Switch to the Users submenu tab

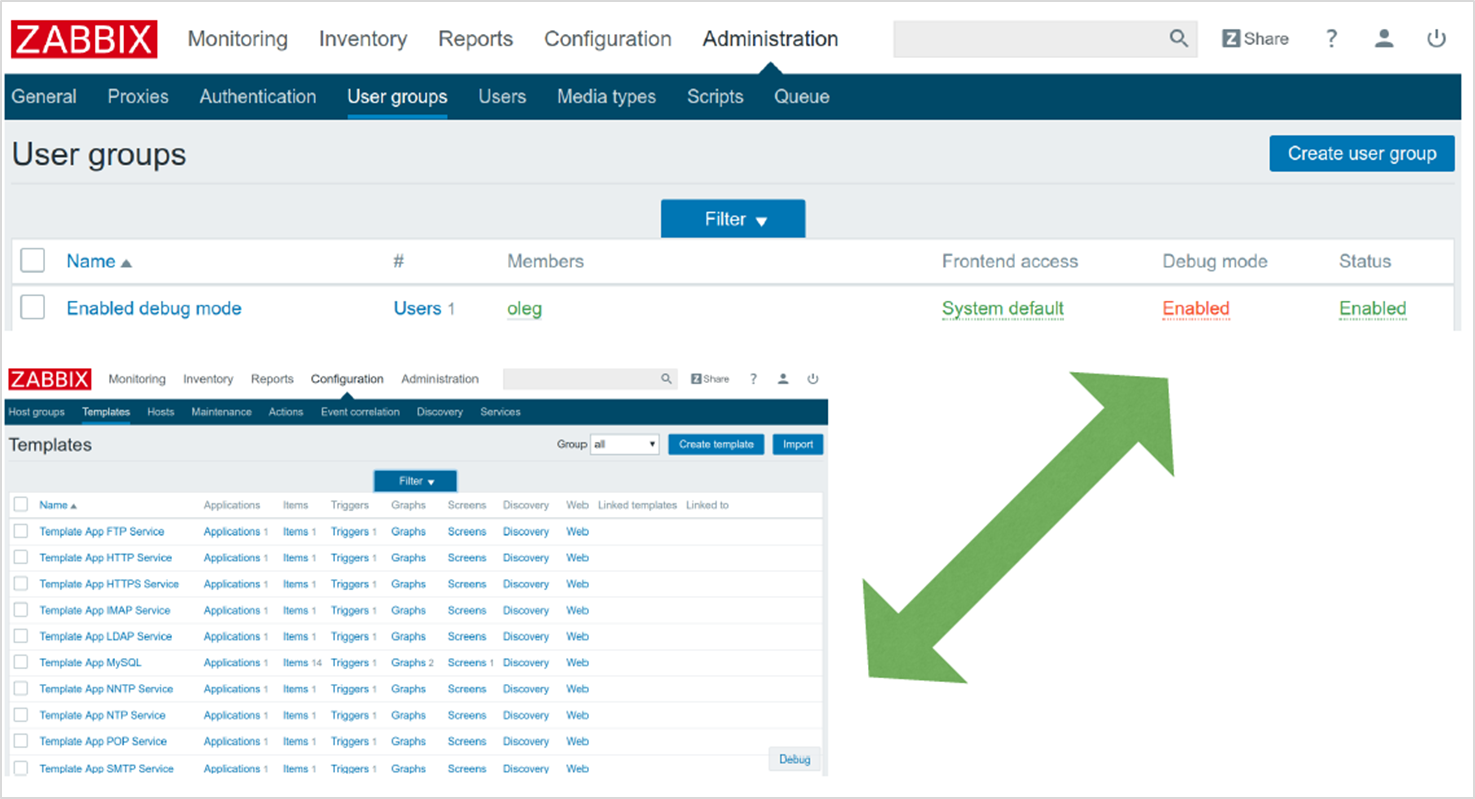click(502, 97)
